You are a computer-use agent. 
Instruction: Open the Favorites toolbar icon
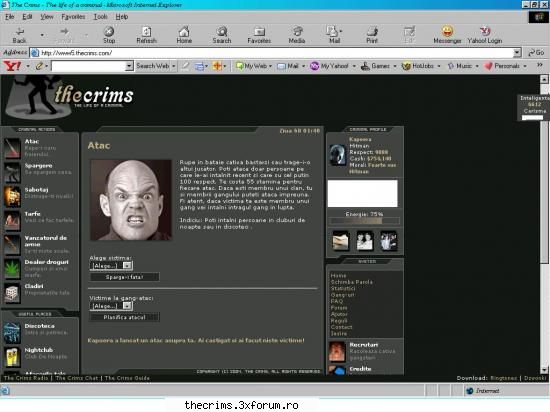coord(259,35)
